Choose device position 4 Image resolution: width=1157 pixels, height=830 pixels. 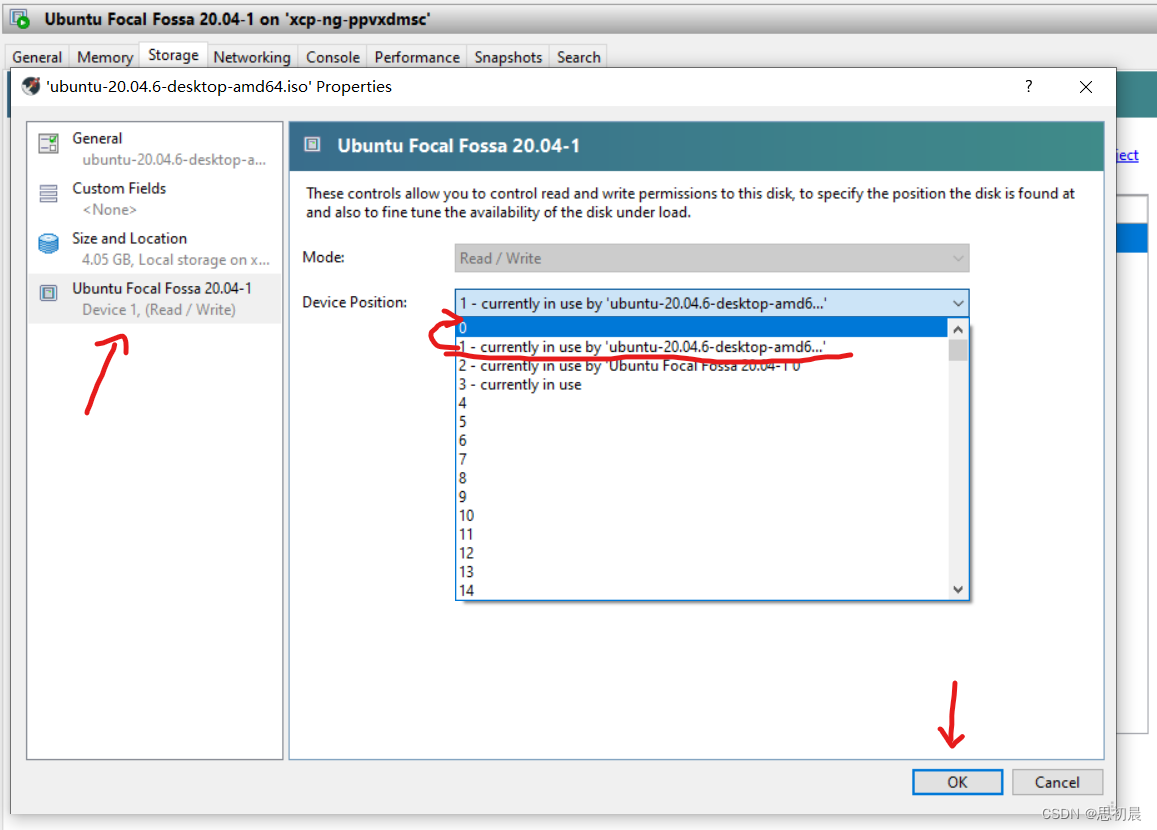tap(702, 403)
